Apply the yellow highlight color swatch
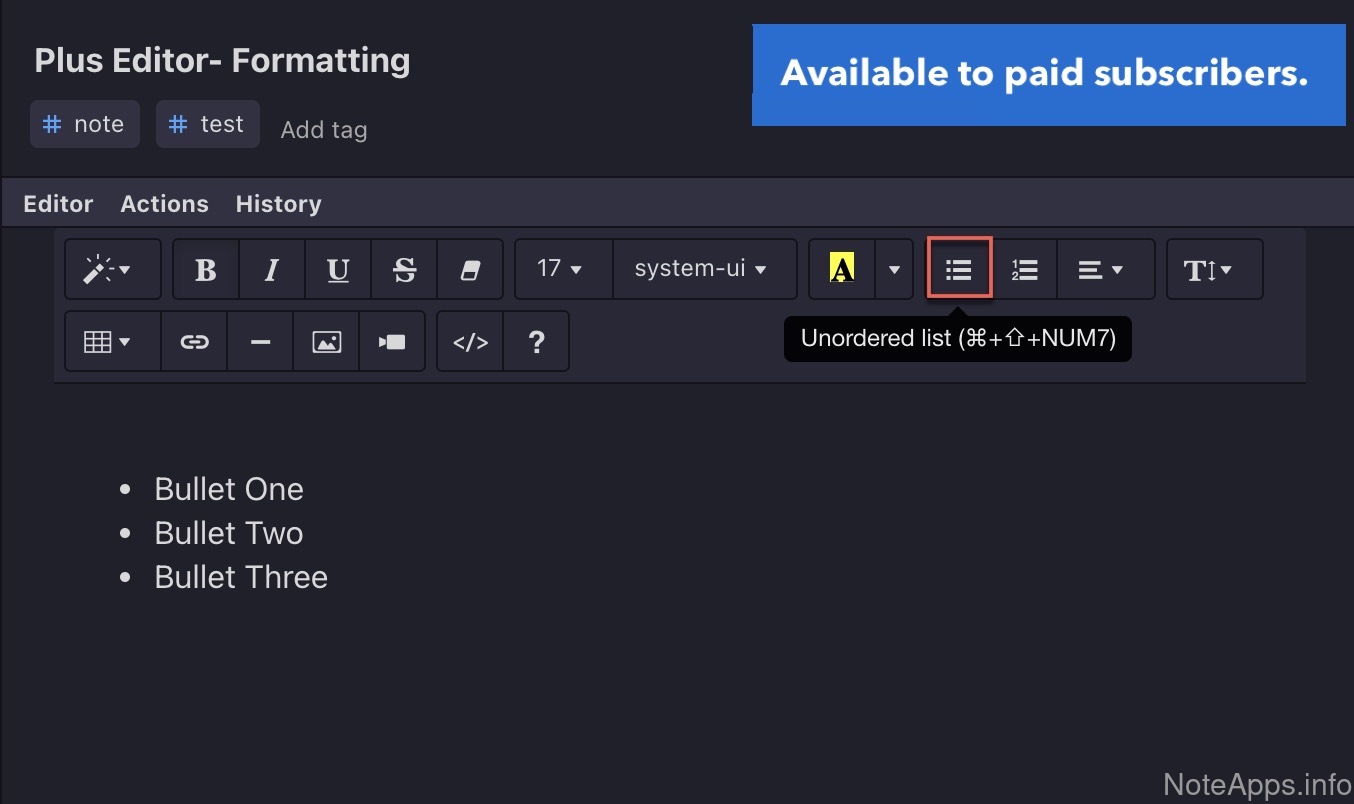The image size is (1354, 804). [842, 269]
